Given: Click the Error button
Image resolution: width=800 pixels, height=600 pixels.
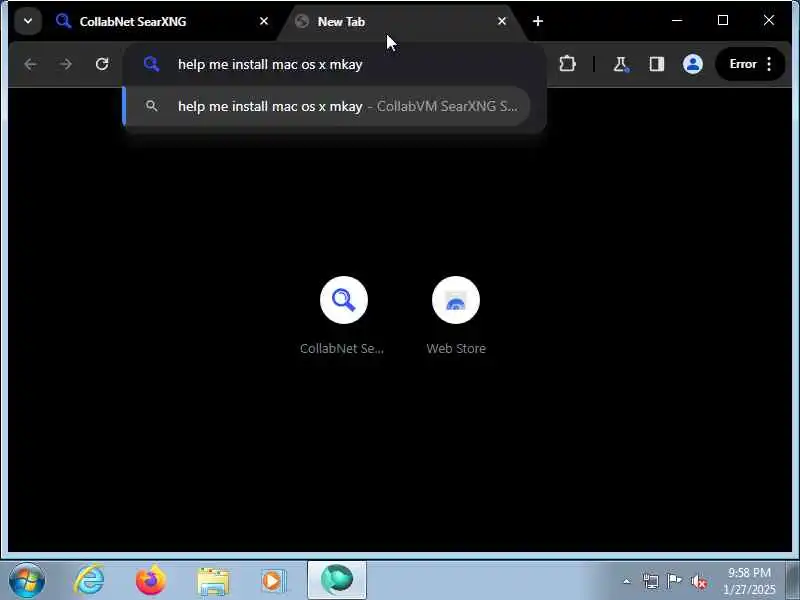Looking at the screenshot, I should point(743,64).
